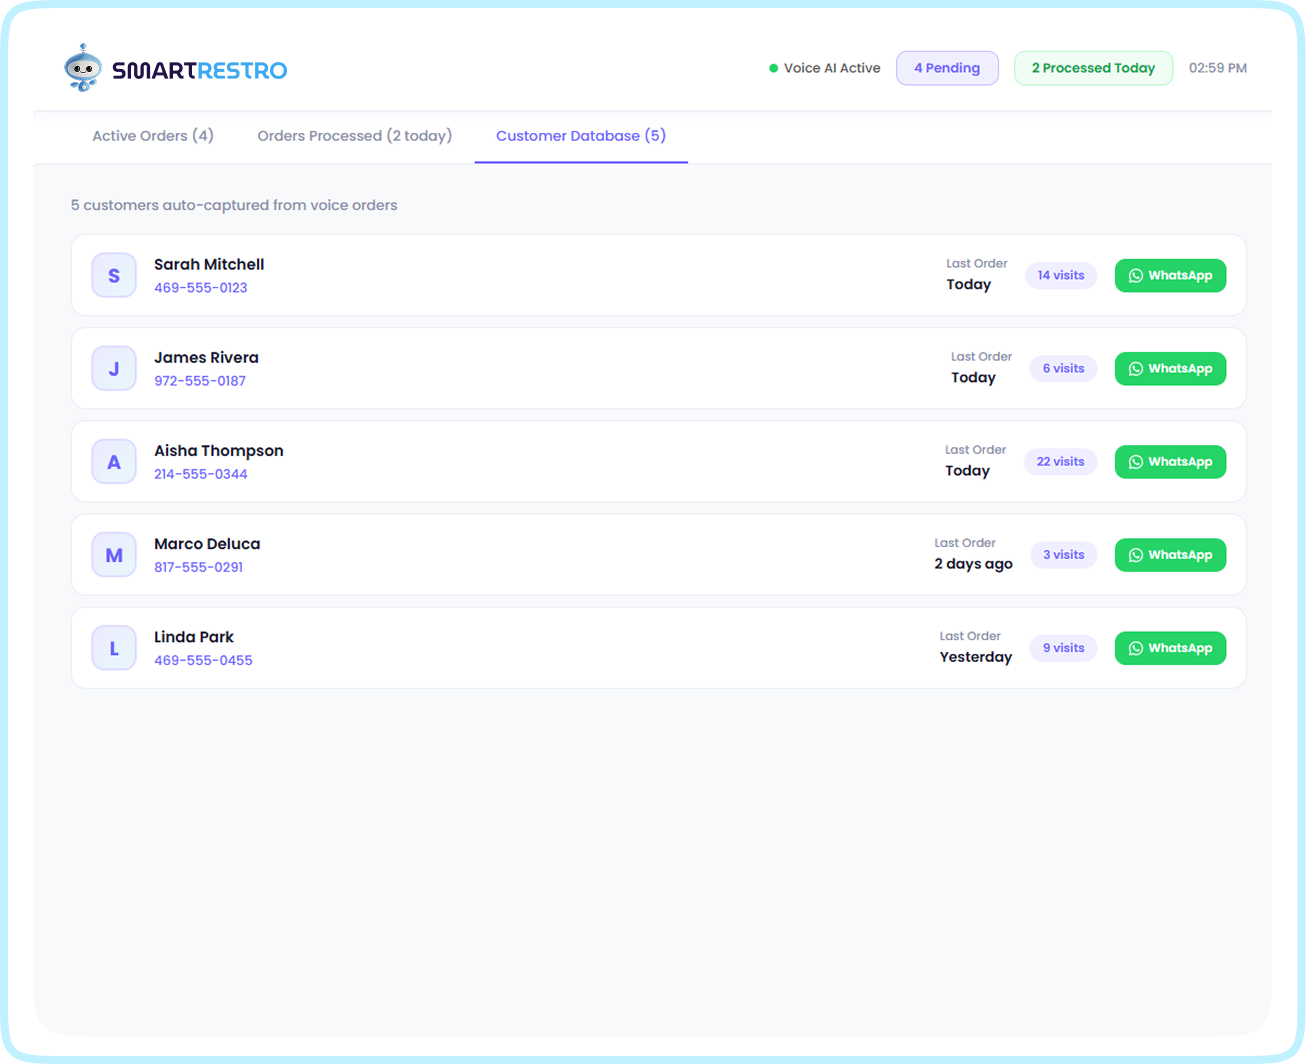Click the '5 customers auto-captured from voice orders' text
Image resolution: width=1306 pixels, height=1064 pixels.
coord(234,205)
